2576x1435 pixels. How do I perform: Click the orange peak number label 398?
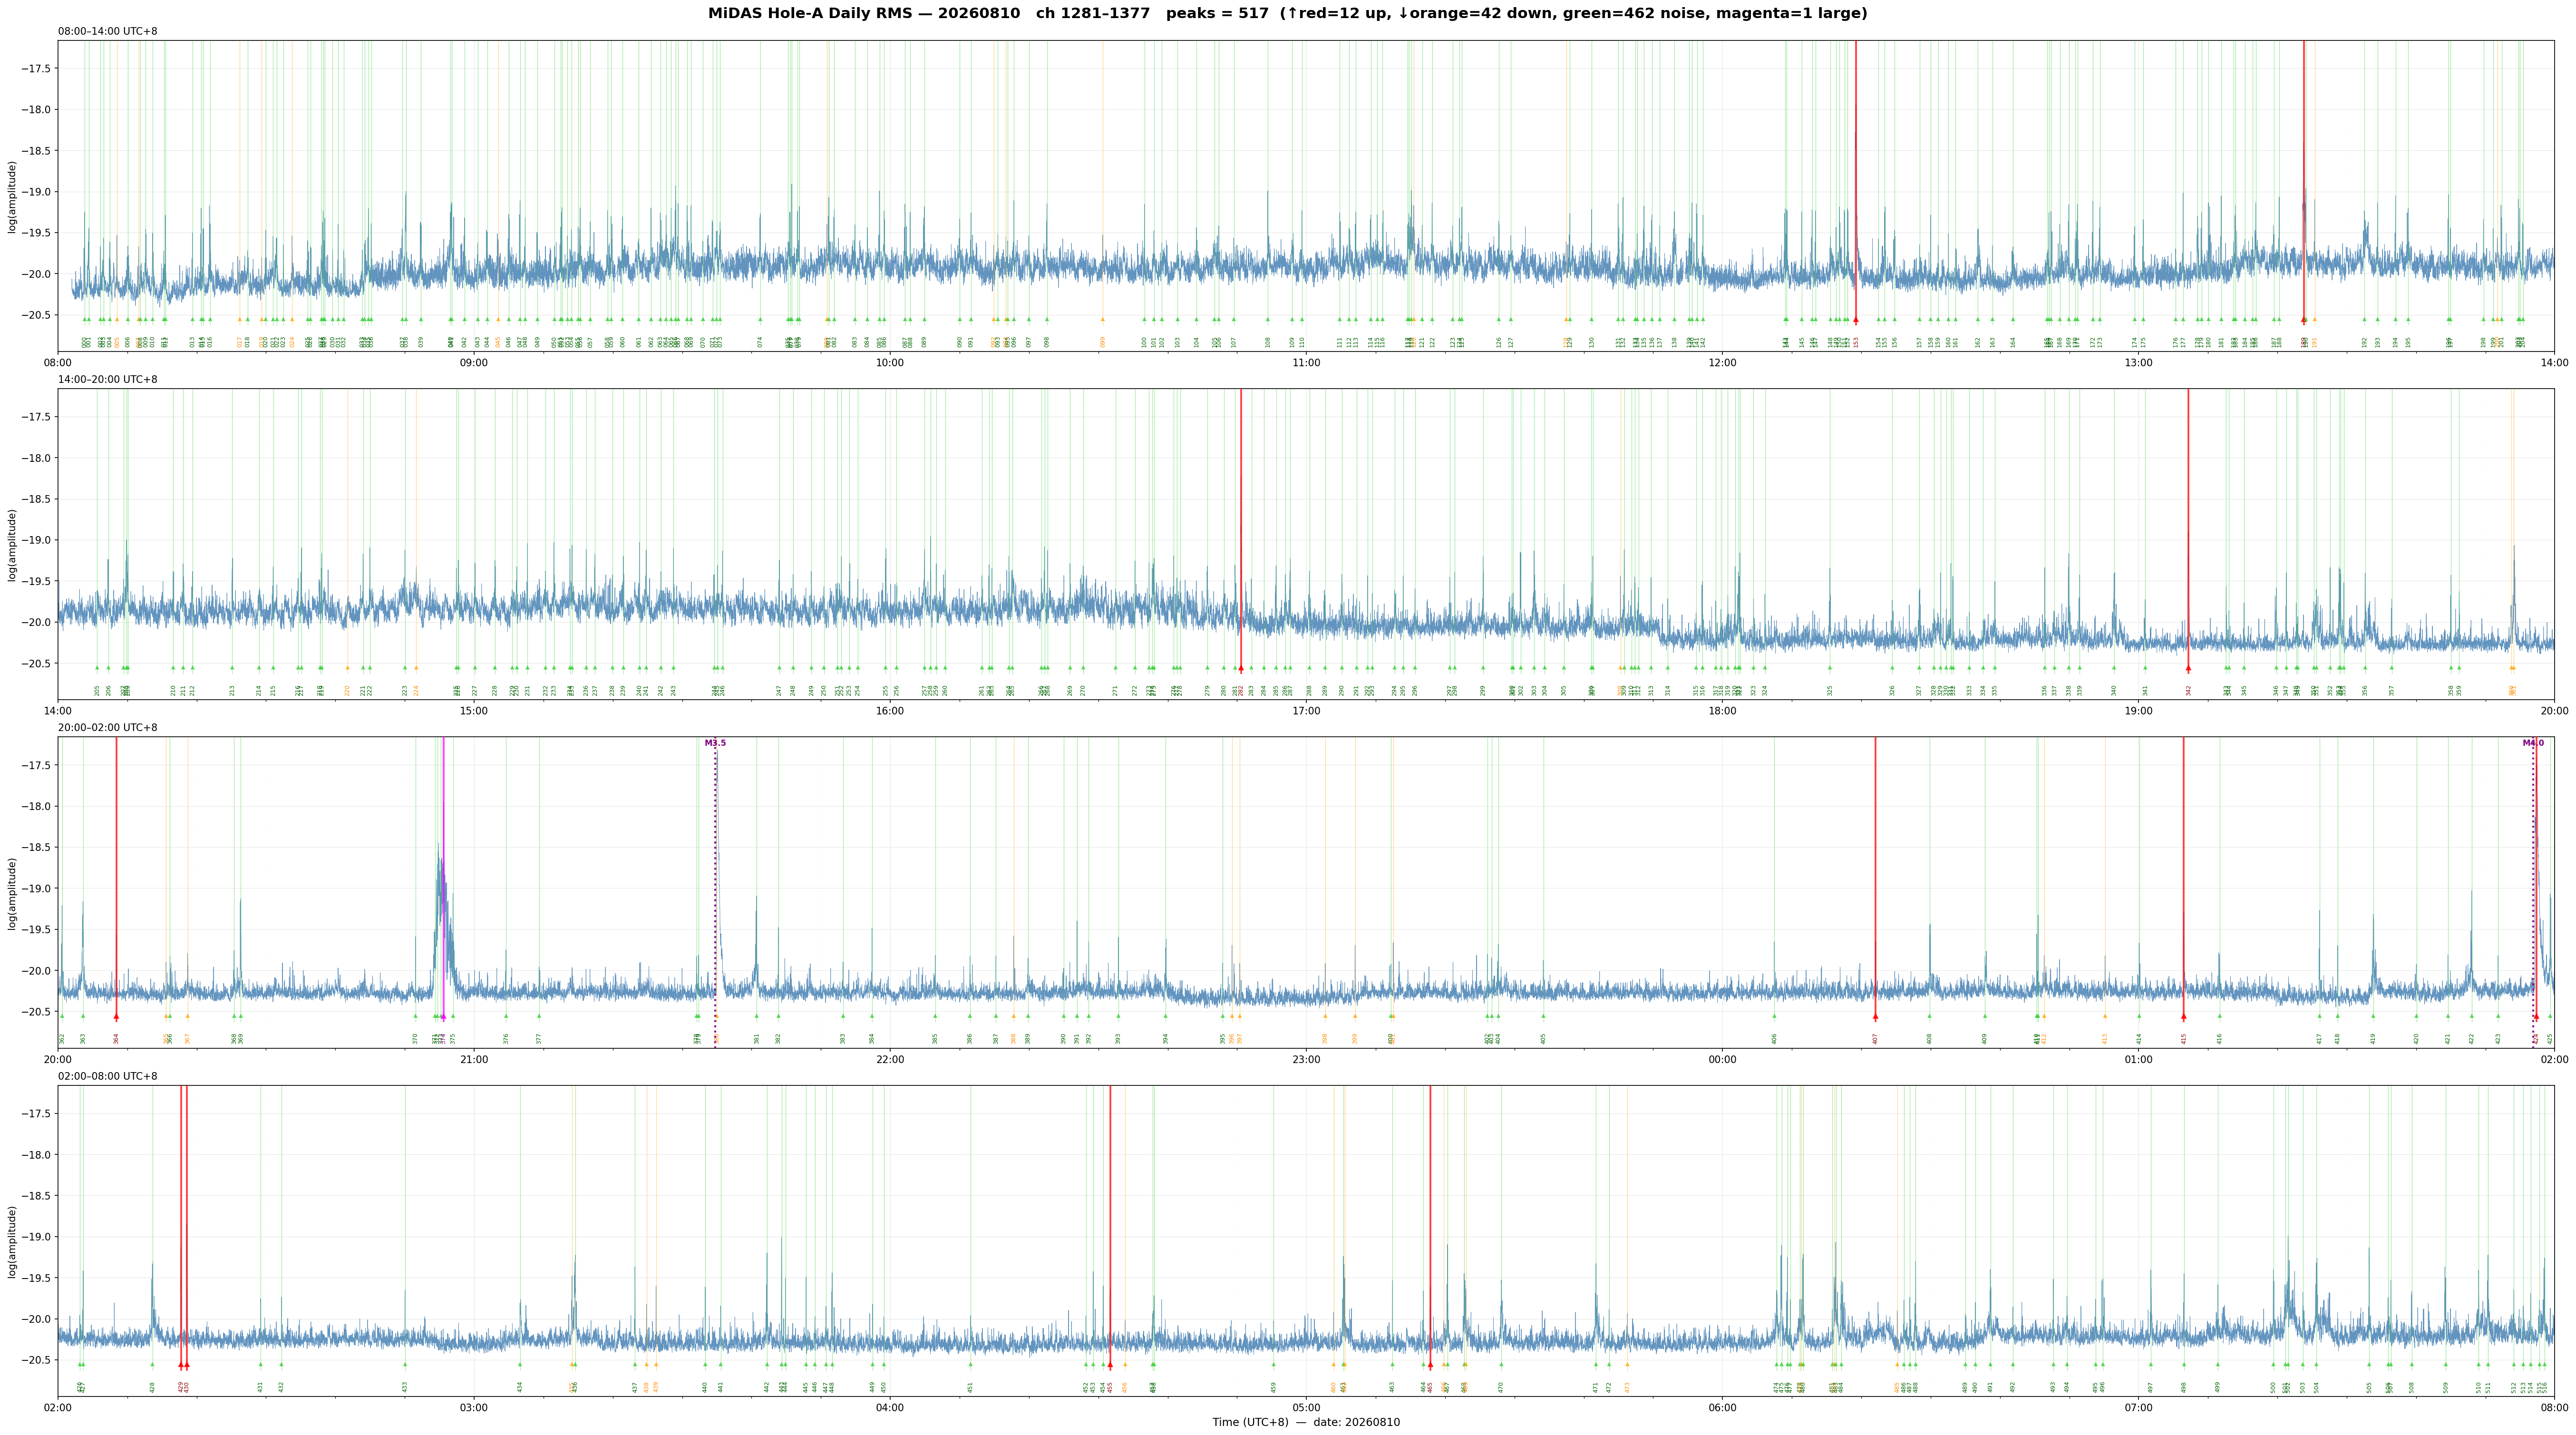(1325, 1038)
